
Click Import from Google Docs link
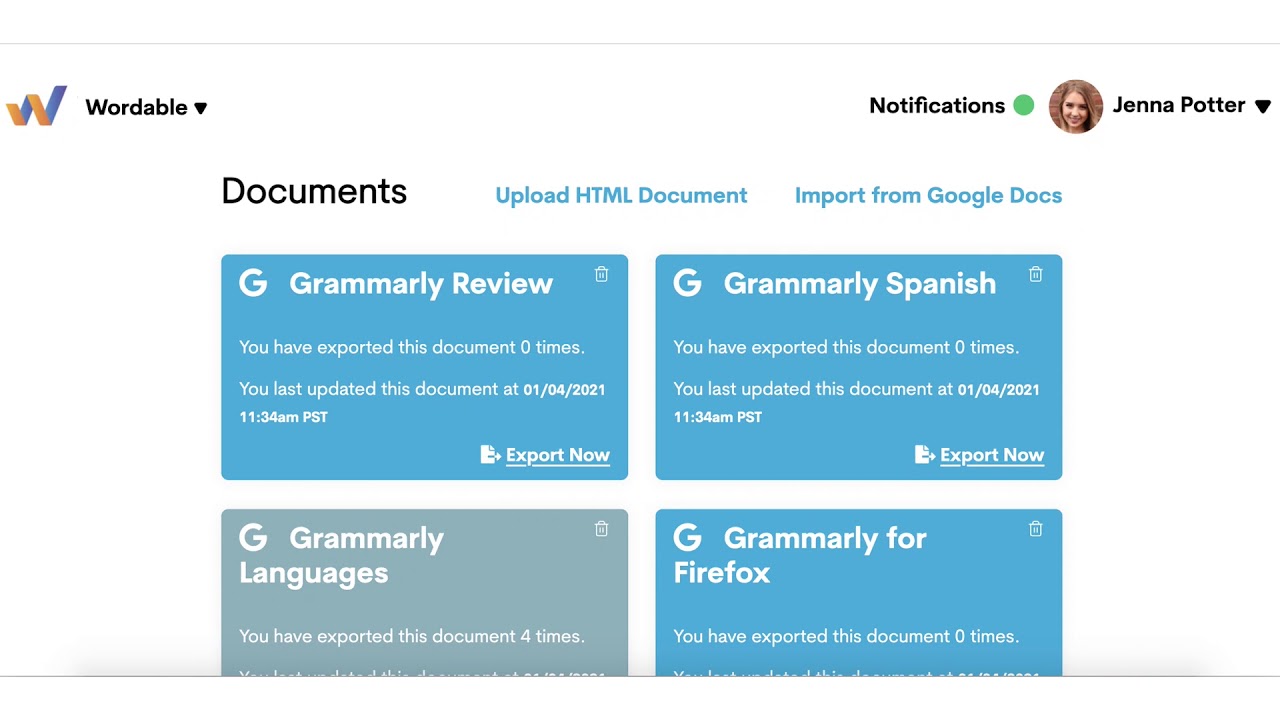(928, 195)
